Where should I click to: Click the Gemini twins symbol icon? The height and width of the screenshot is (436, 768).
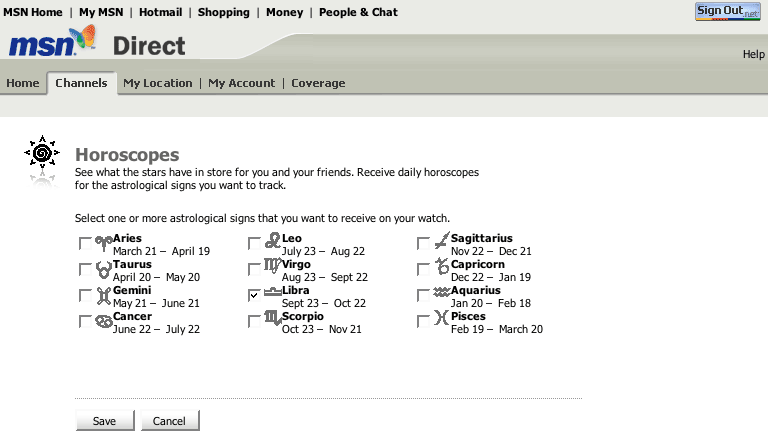pos(103,295)
